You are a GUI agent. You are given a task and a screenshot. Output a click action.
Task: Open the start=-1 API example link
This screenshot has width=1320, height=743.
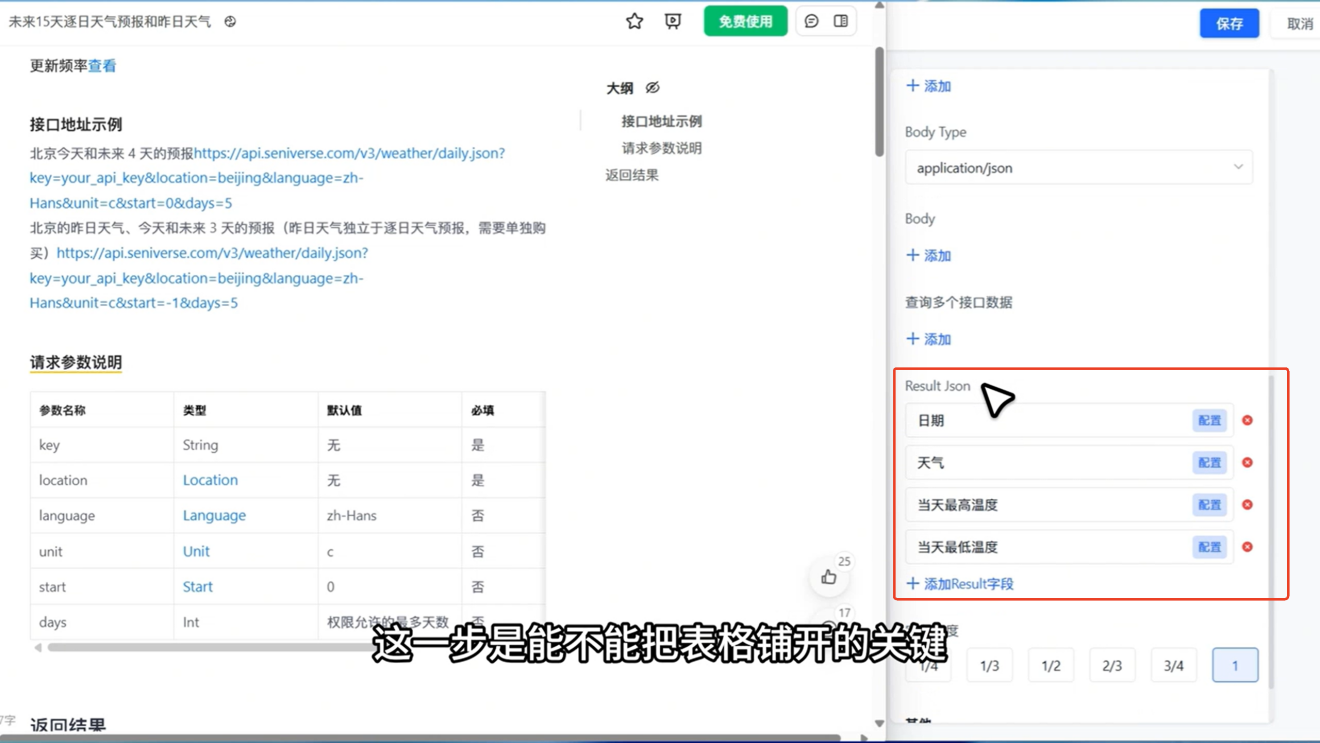click(x=197, y=278)
